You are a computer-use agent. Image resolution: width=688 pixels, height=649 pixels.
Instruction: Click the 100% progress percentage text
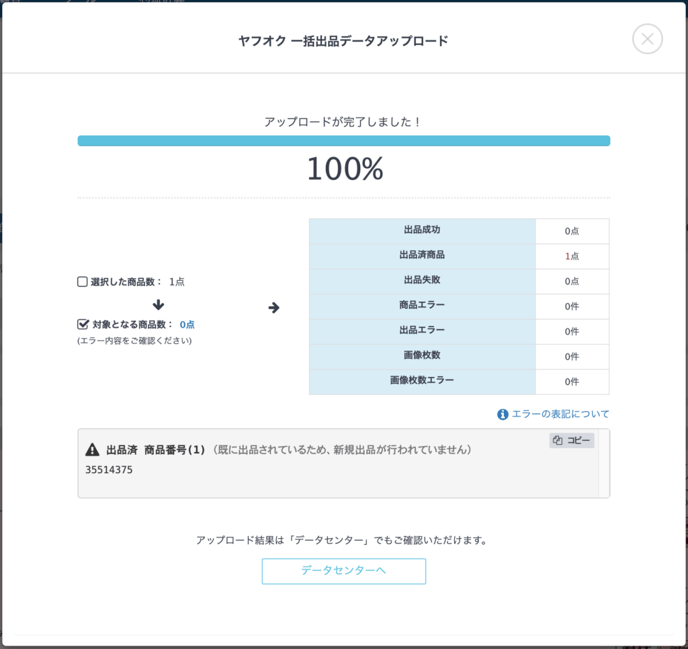pyautogui.click(x=345, y=169)
